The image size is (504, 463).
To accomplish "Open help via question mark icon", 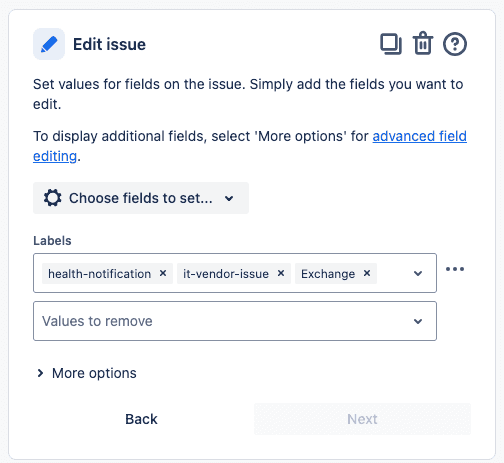I will pyautogui.click(x=455, y=44).
